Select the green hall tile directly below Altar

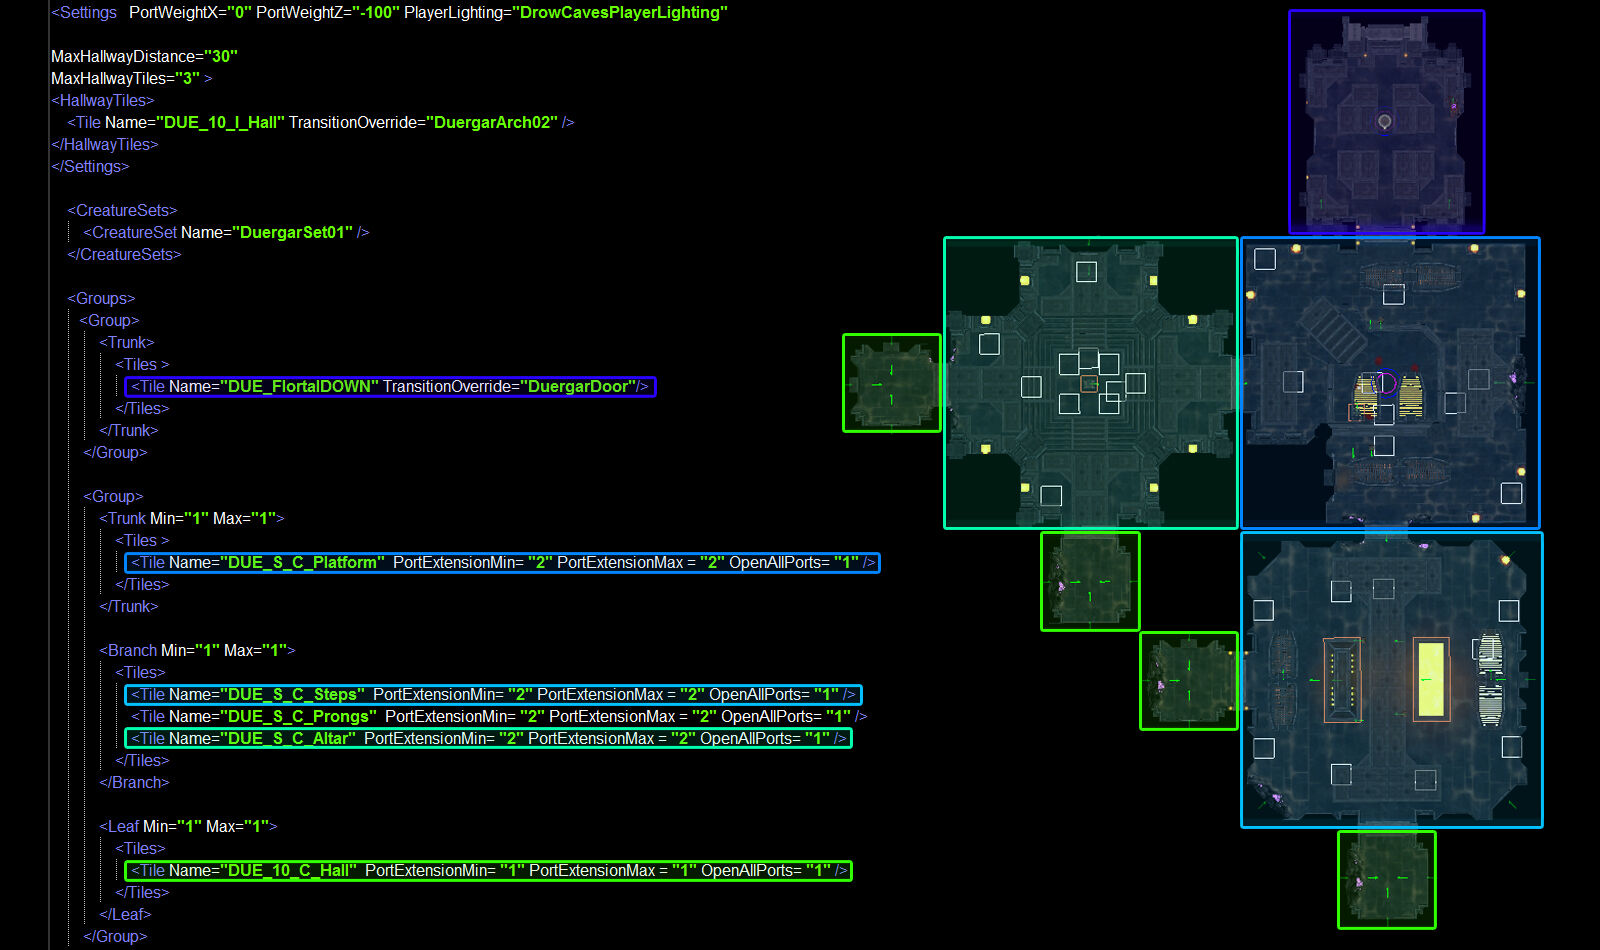click(x=1090, y=581)
